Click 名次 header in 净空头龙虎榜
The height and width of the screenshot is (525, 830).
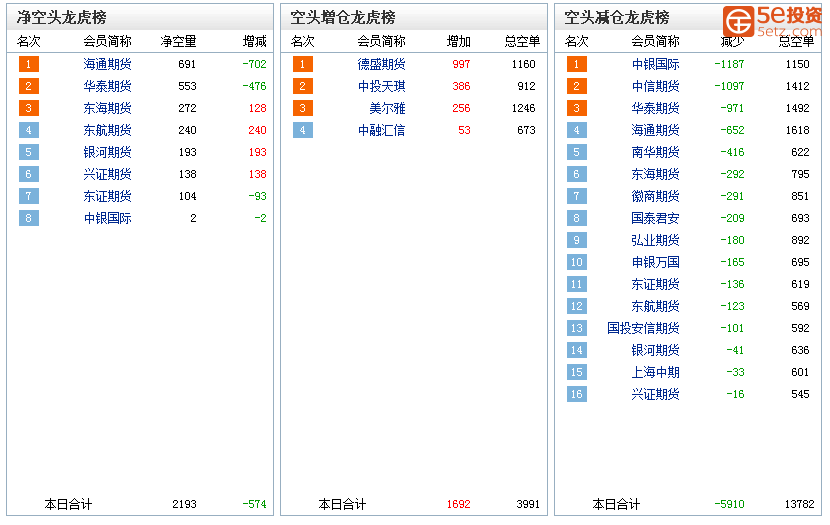point(29,41)
